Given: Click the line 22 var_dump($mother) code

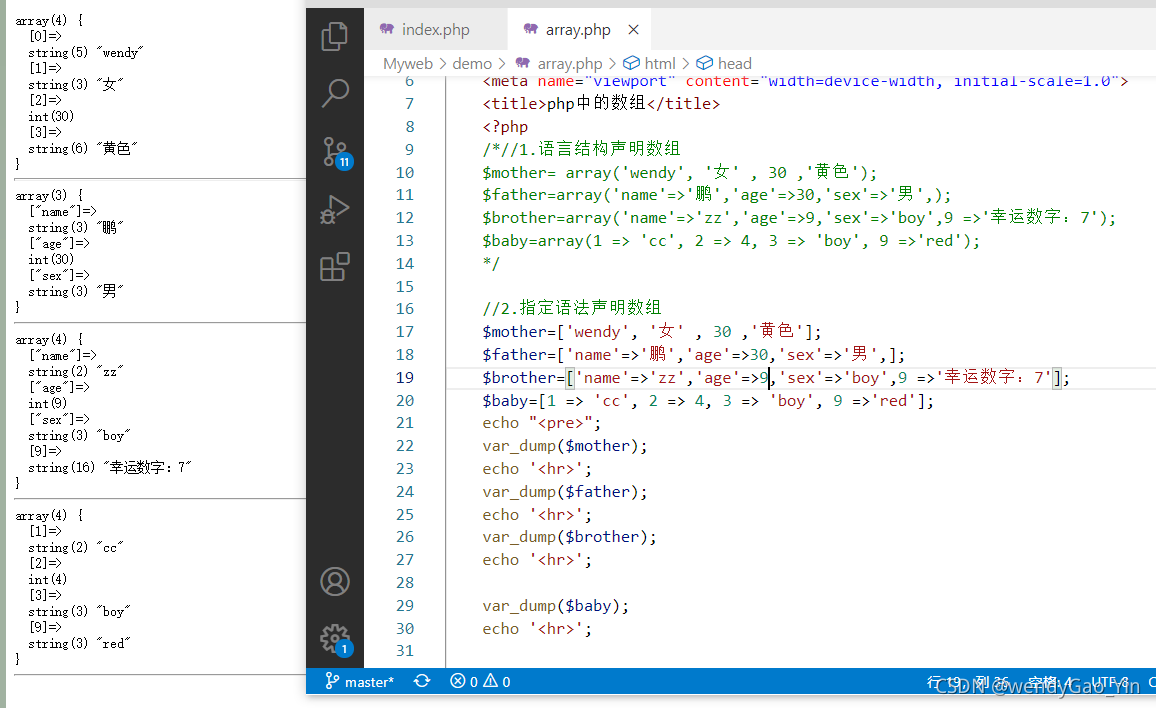Looking at the screenshot, I should (565, 446).
